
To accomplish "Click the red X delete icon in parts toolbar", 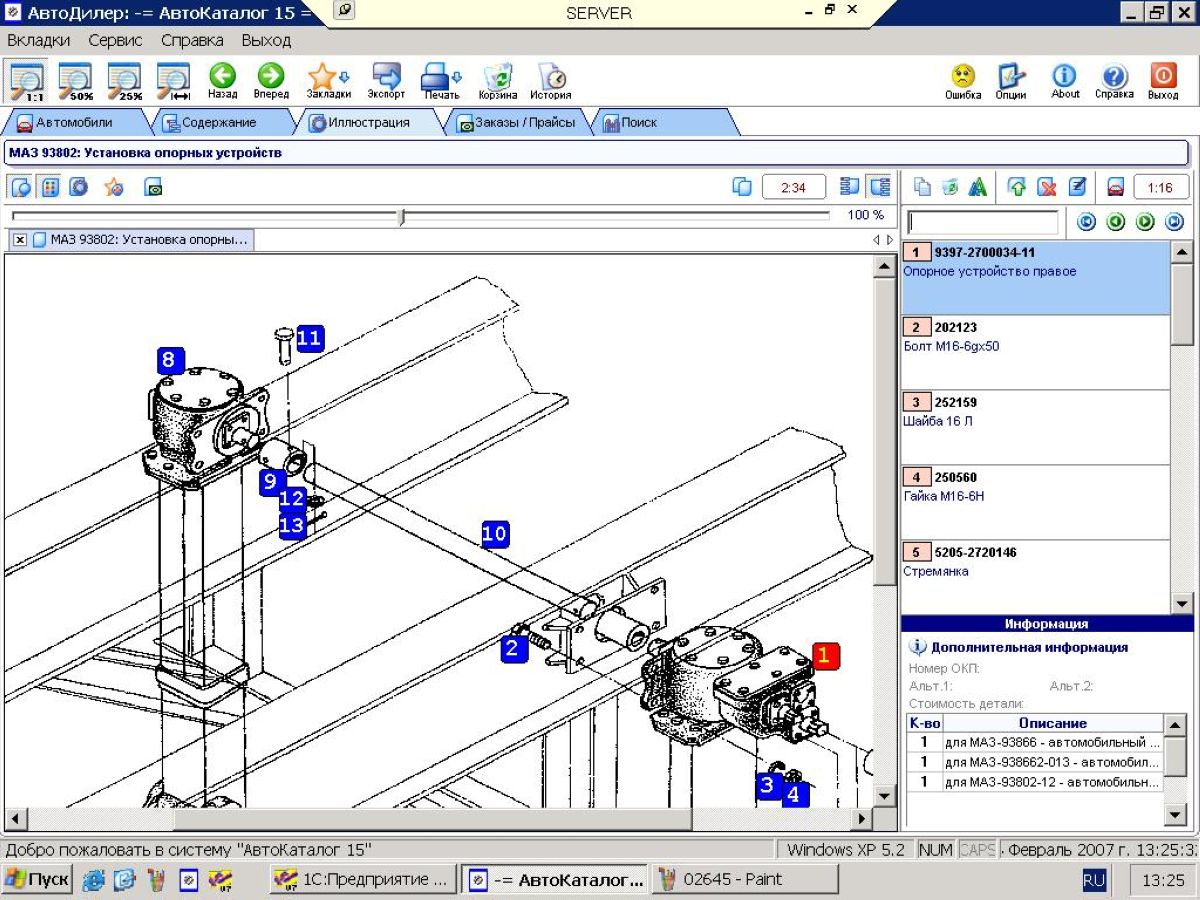I will point(1047,187).
